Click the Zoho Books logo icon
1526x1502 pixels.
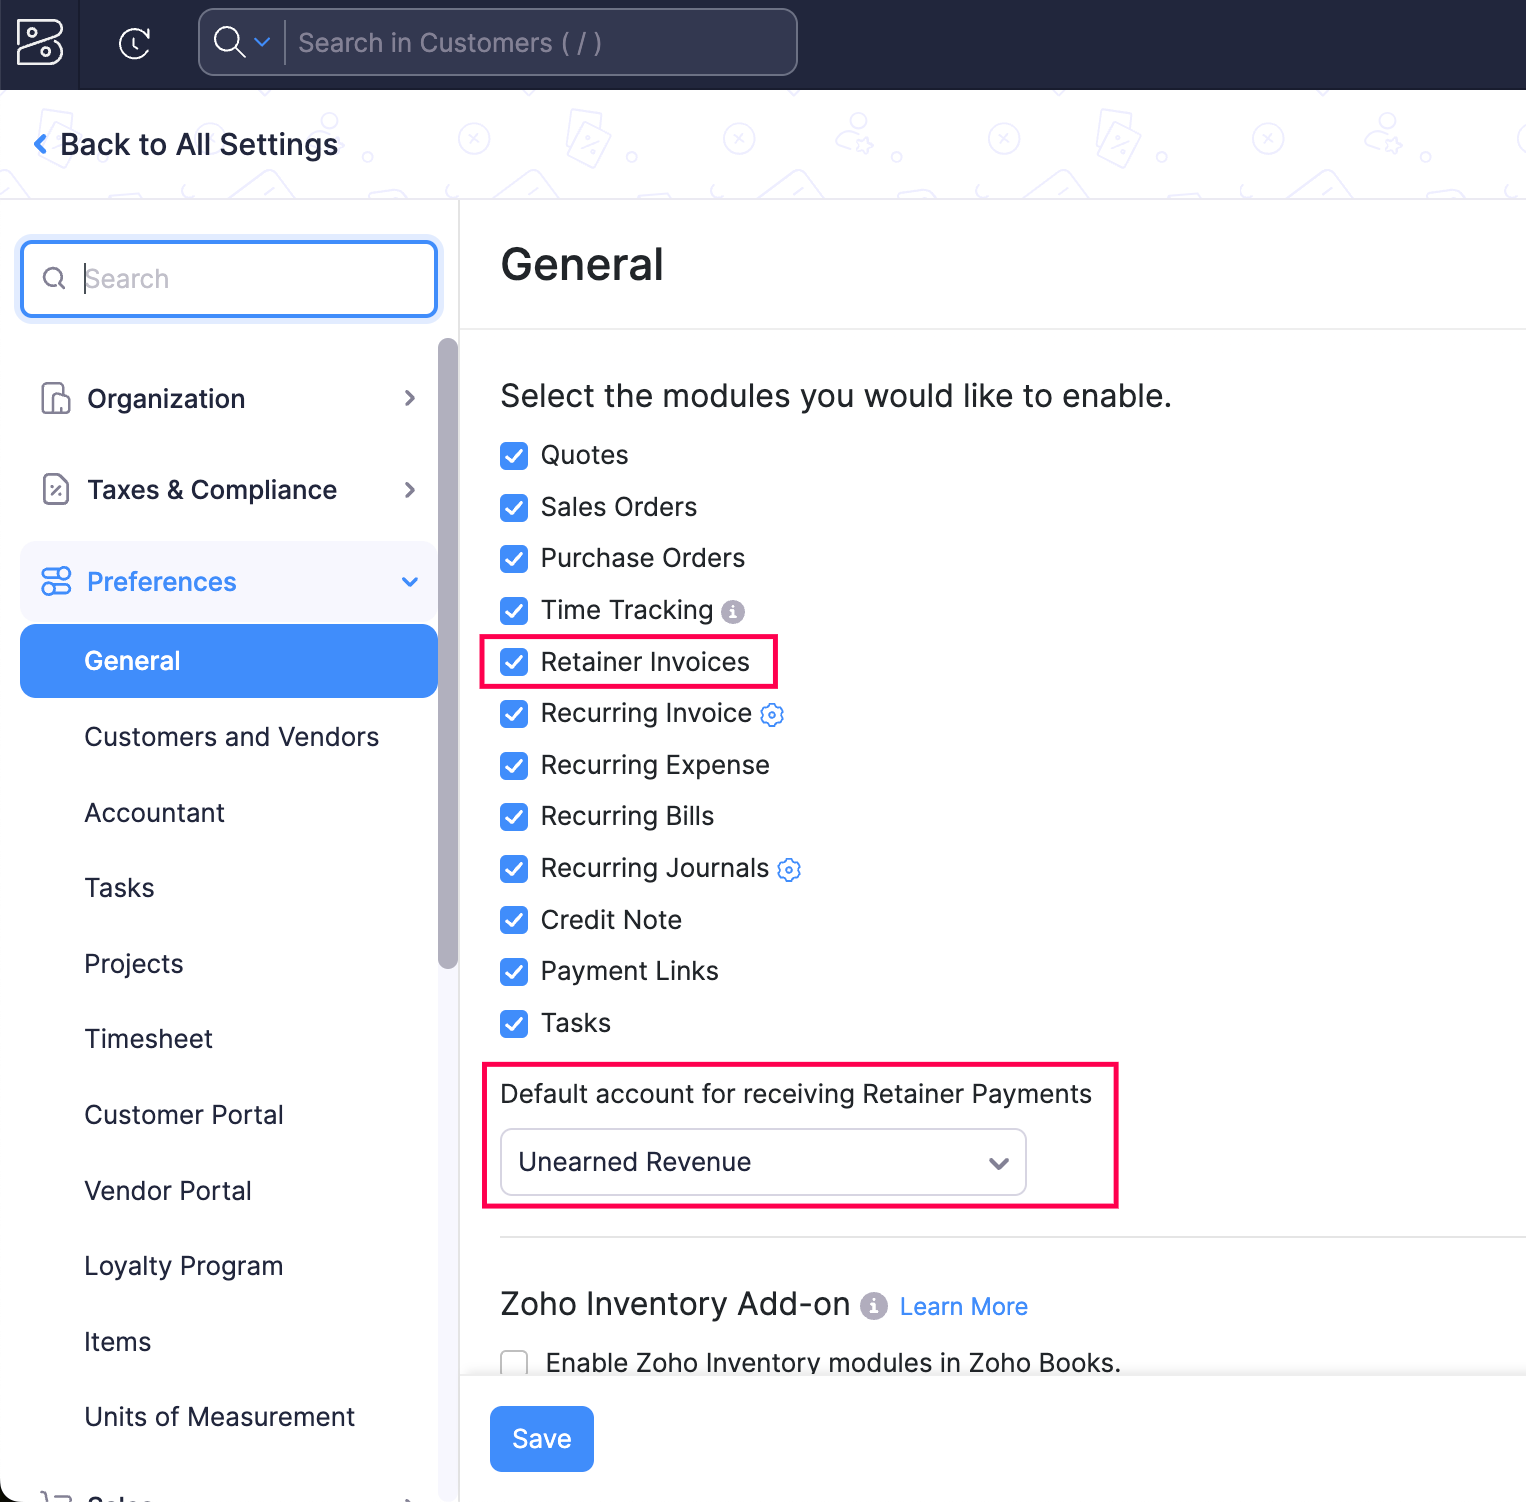point(38,42)
